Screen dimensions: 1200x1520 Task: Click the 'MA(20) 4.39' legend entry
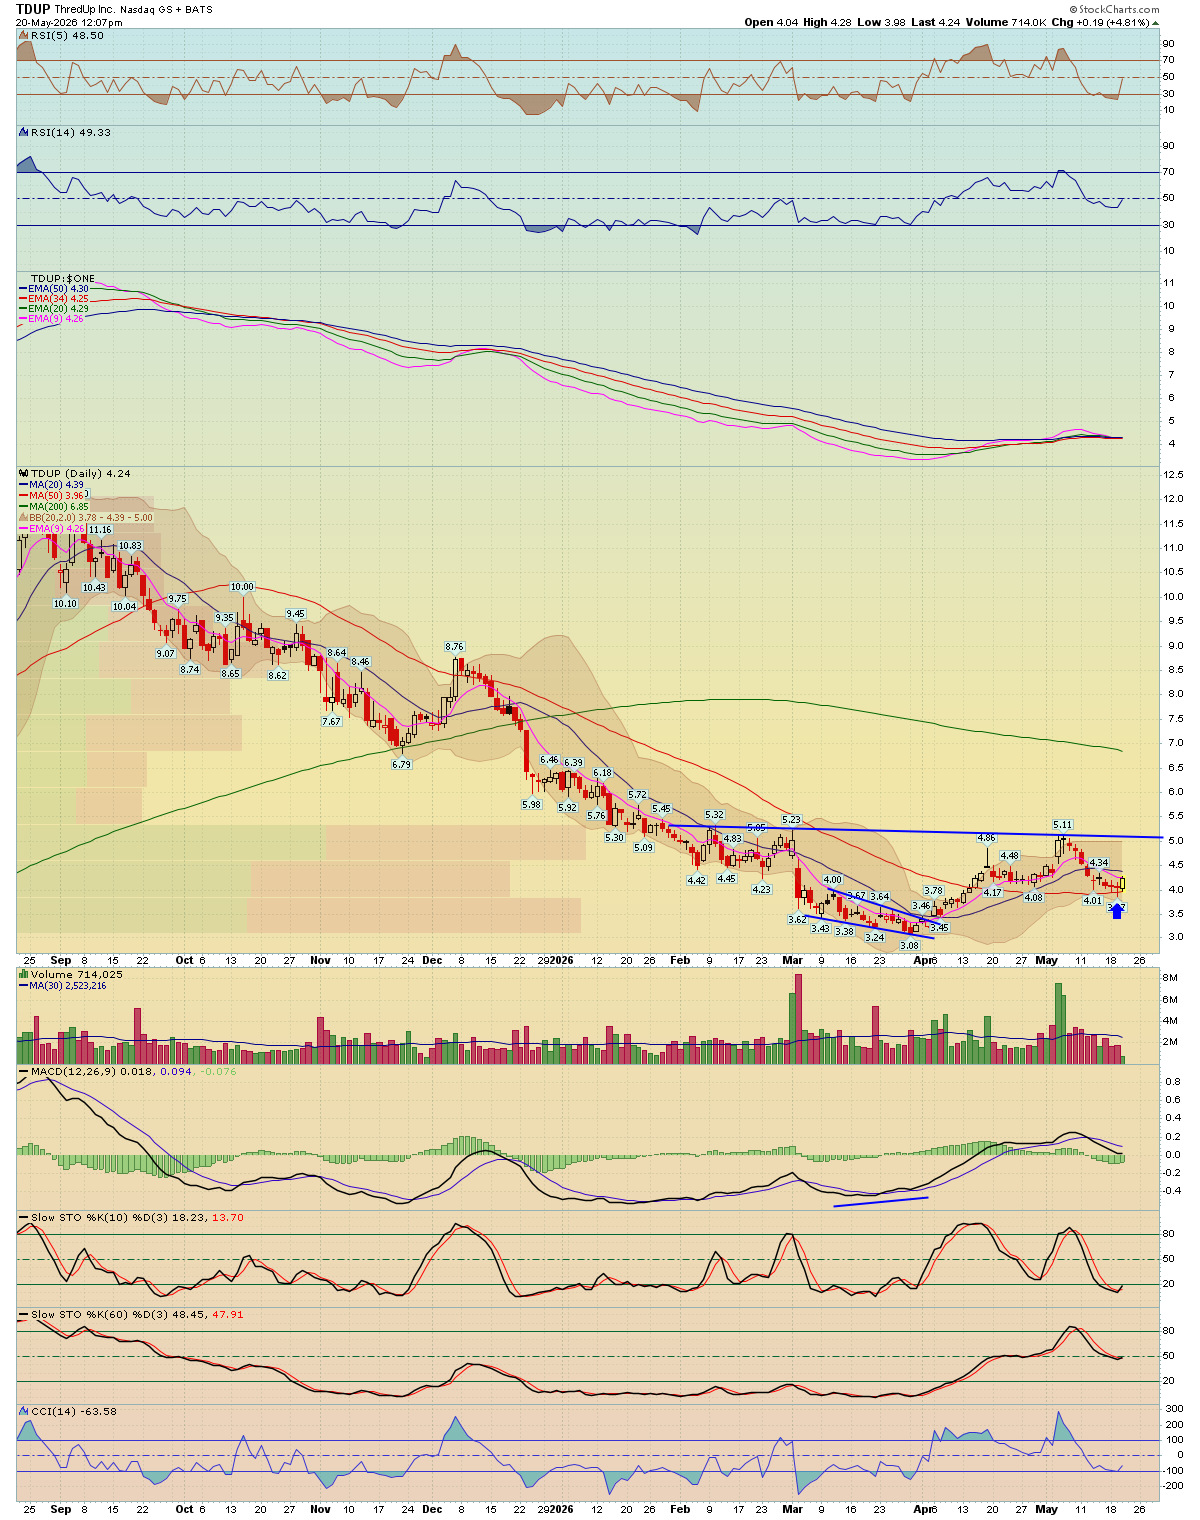tap(51, 484)
